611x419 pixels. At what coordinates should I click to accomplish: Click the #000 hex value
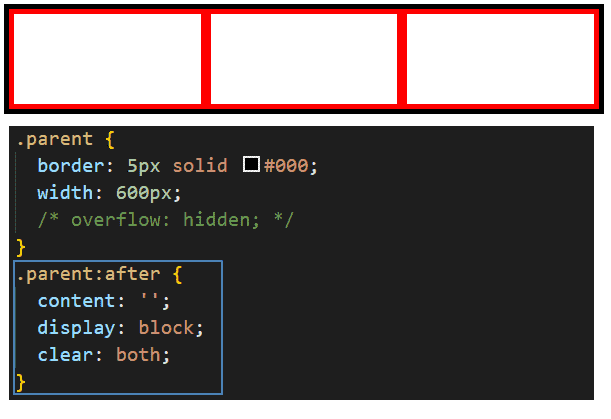286,166
